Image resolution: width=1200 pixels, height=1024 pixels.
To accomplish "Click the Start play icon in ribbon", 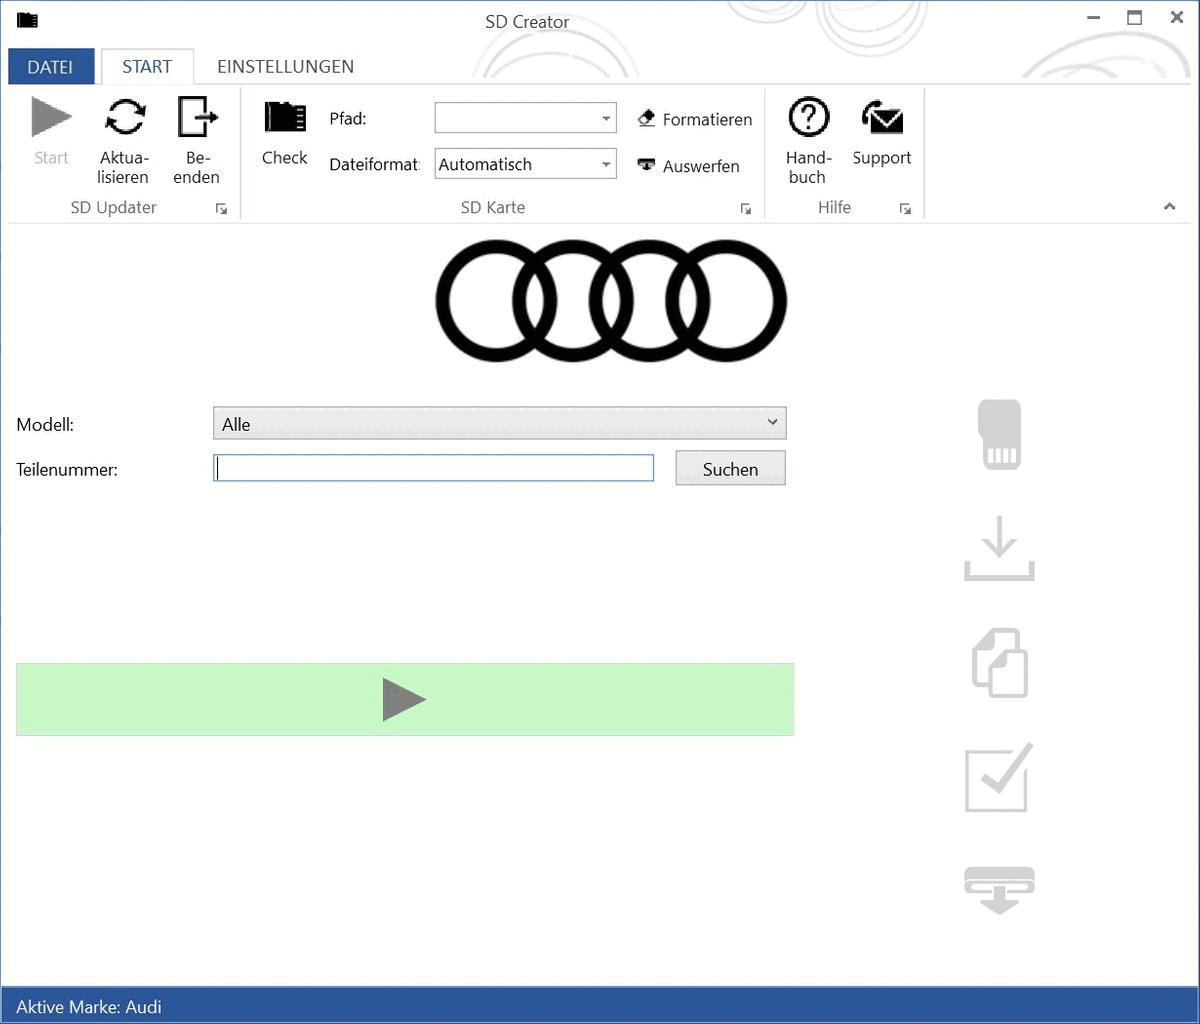I will pos(51,118).
